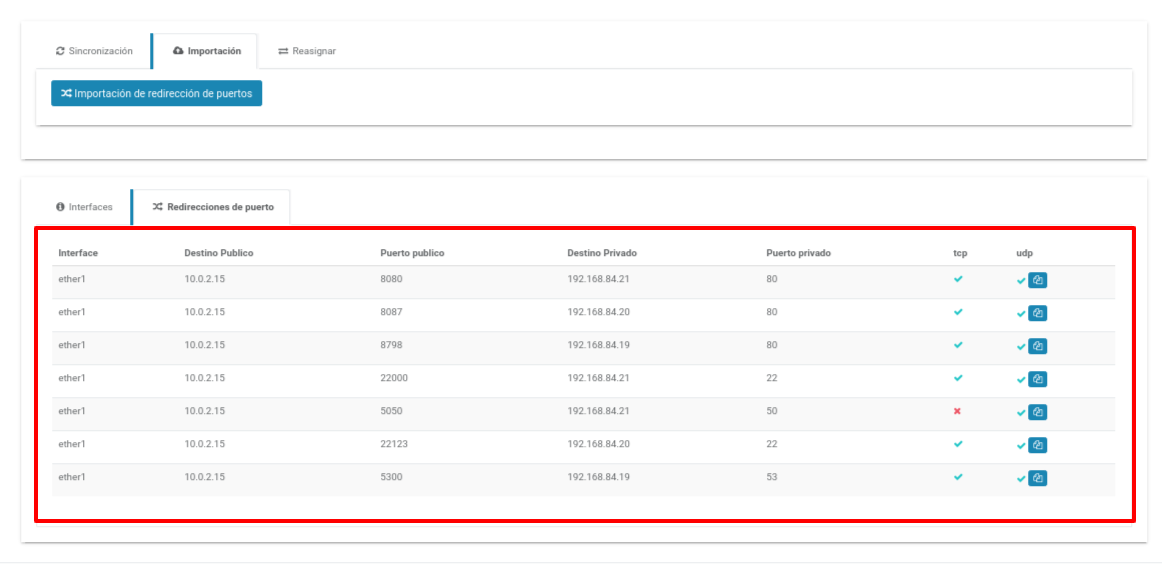Click the tcp check mark in the 22123 row
This screenshot has height=564, width=1162.
(958, 444)
